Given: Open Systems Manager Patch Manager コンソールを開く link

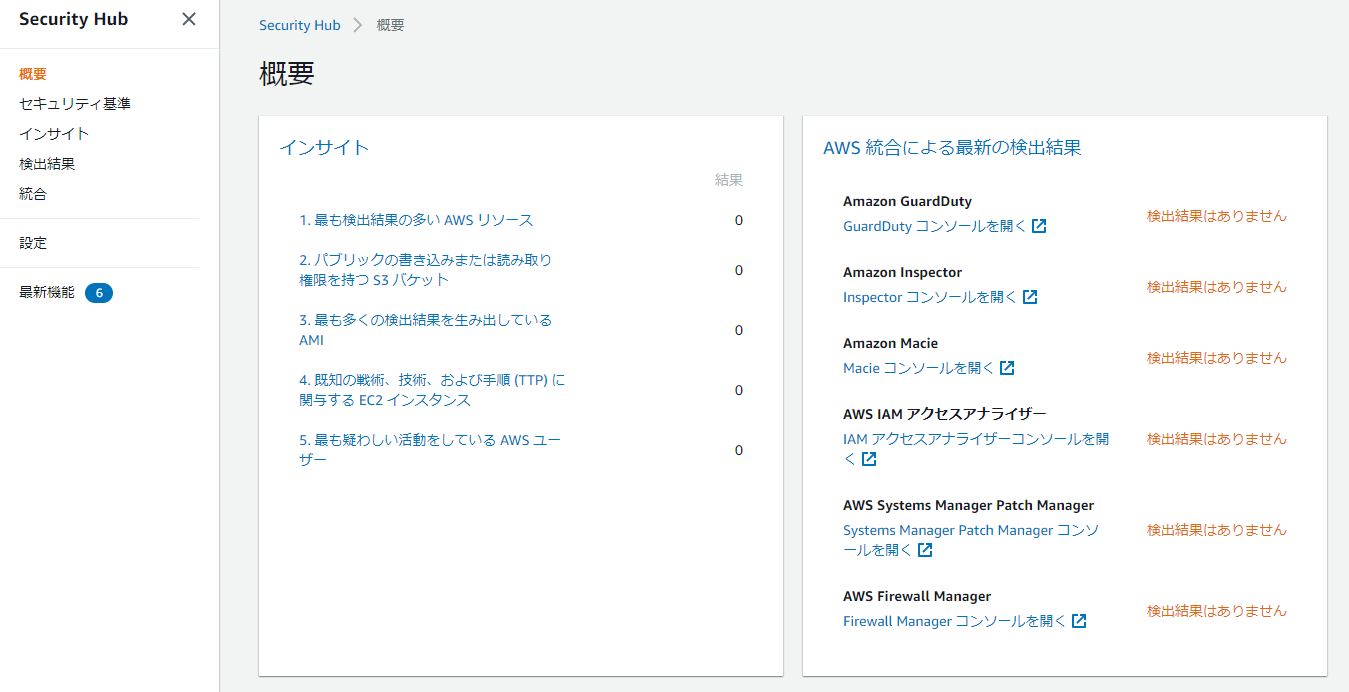Looking at the screenshot, I should (x=971, y=540).
